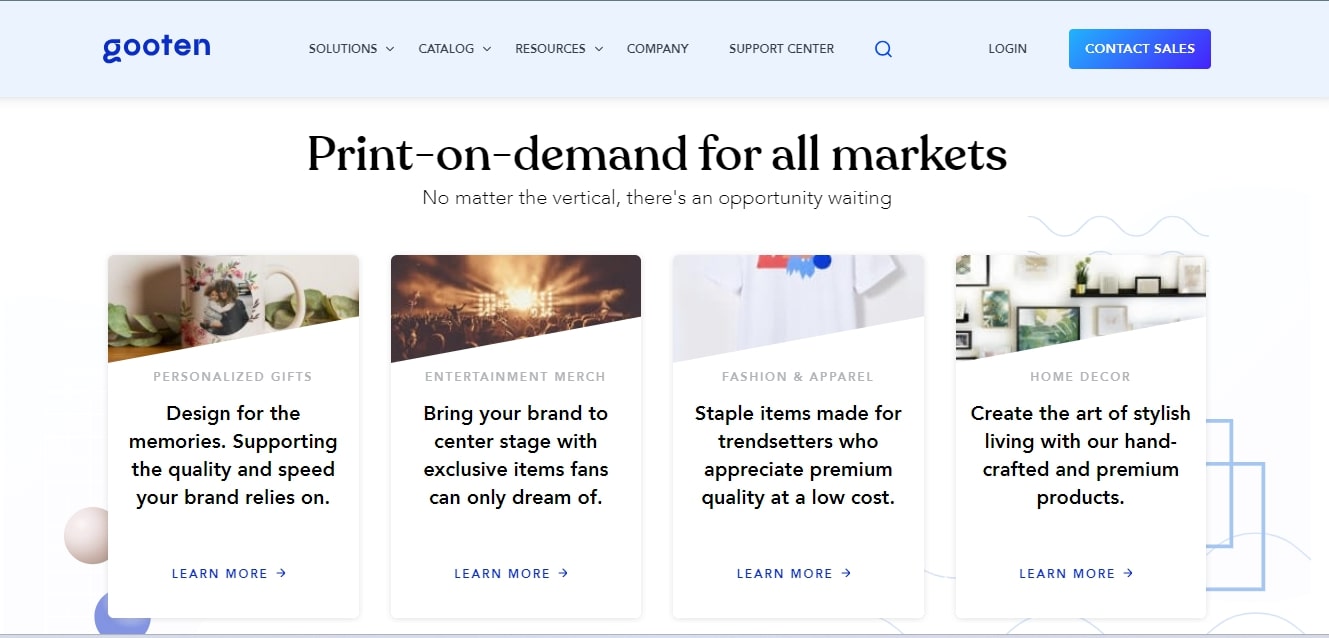Open the Solutions nav item
The image size is (1329, 638).
[343, 49]
